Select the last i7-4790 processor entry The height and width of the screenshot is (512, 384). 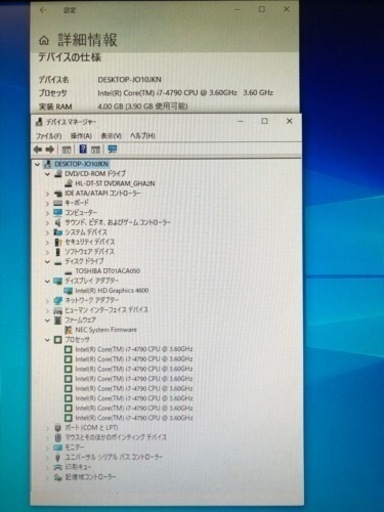pyautogui.click(x=134, y=418)
